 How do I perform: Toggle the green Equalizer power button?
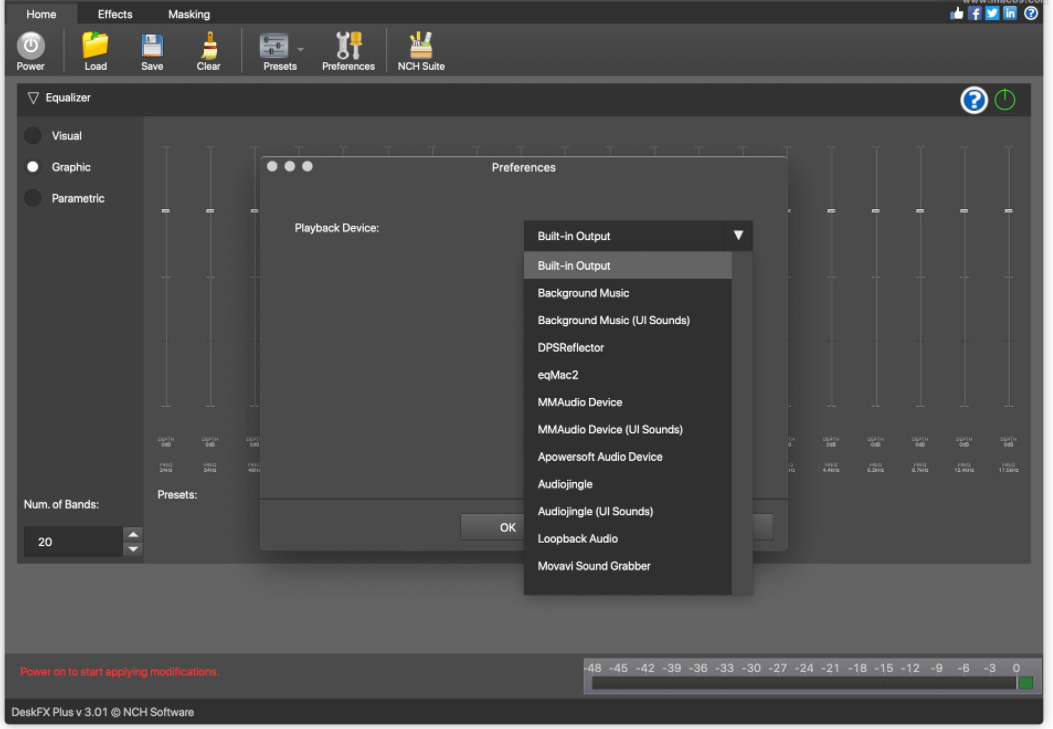(1004, 100)
